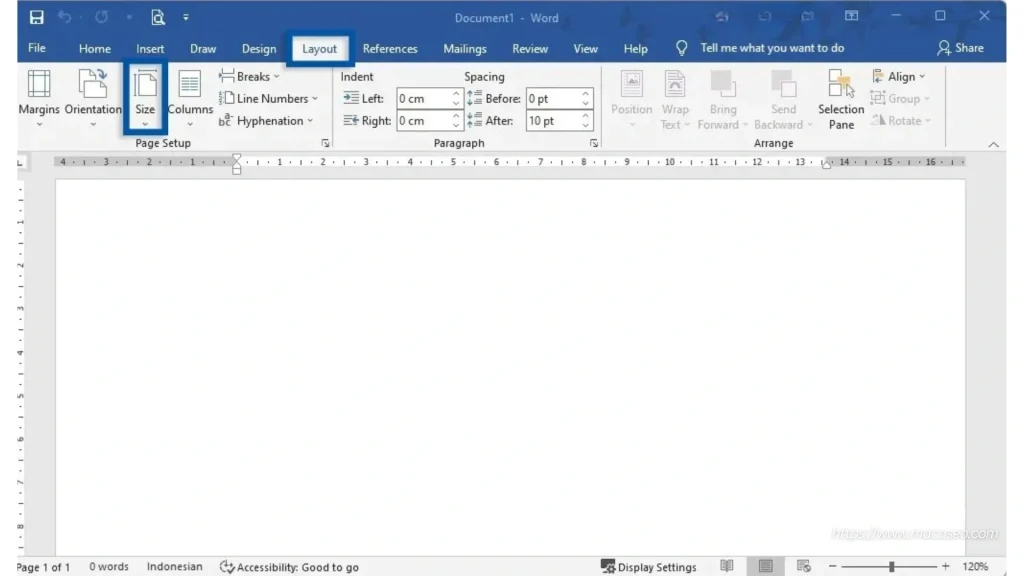The height and width of the screenshot is (576, 1024).
Task: Click the zoom out minus button
Action: tap(833, 567)
